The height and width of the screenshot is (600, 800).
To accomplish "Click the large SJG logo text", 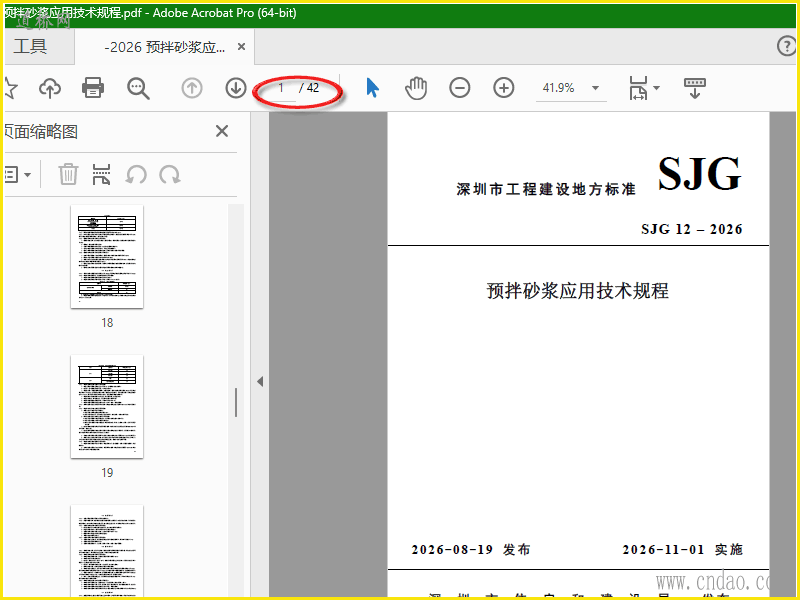I will point(699,173).
